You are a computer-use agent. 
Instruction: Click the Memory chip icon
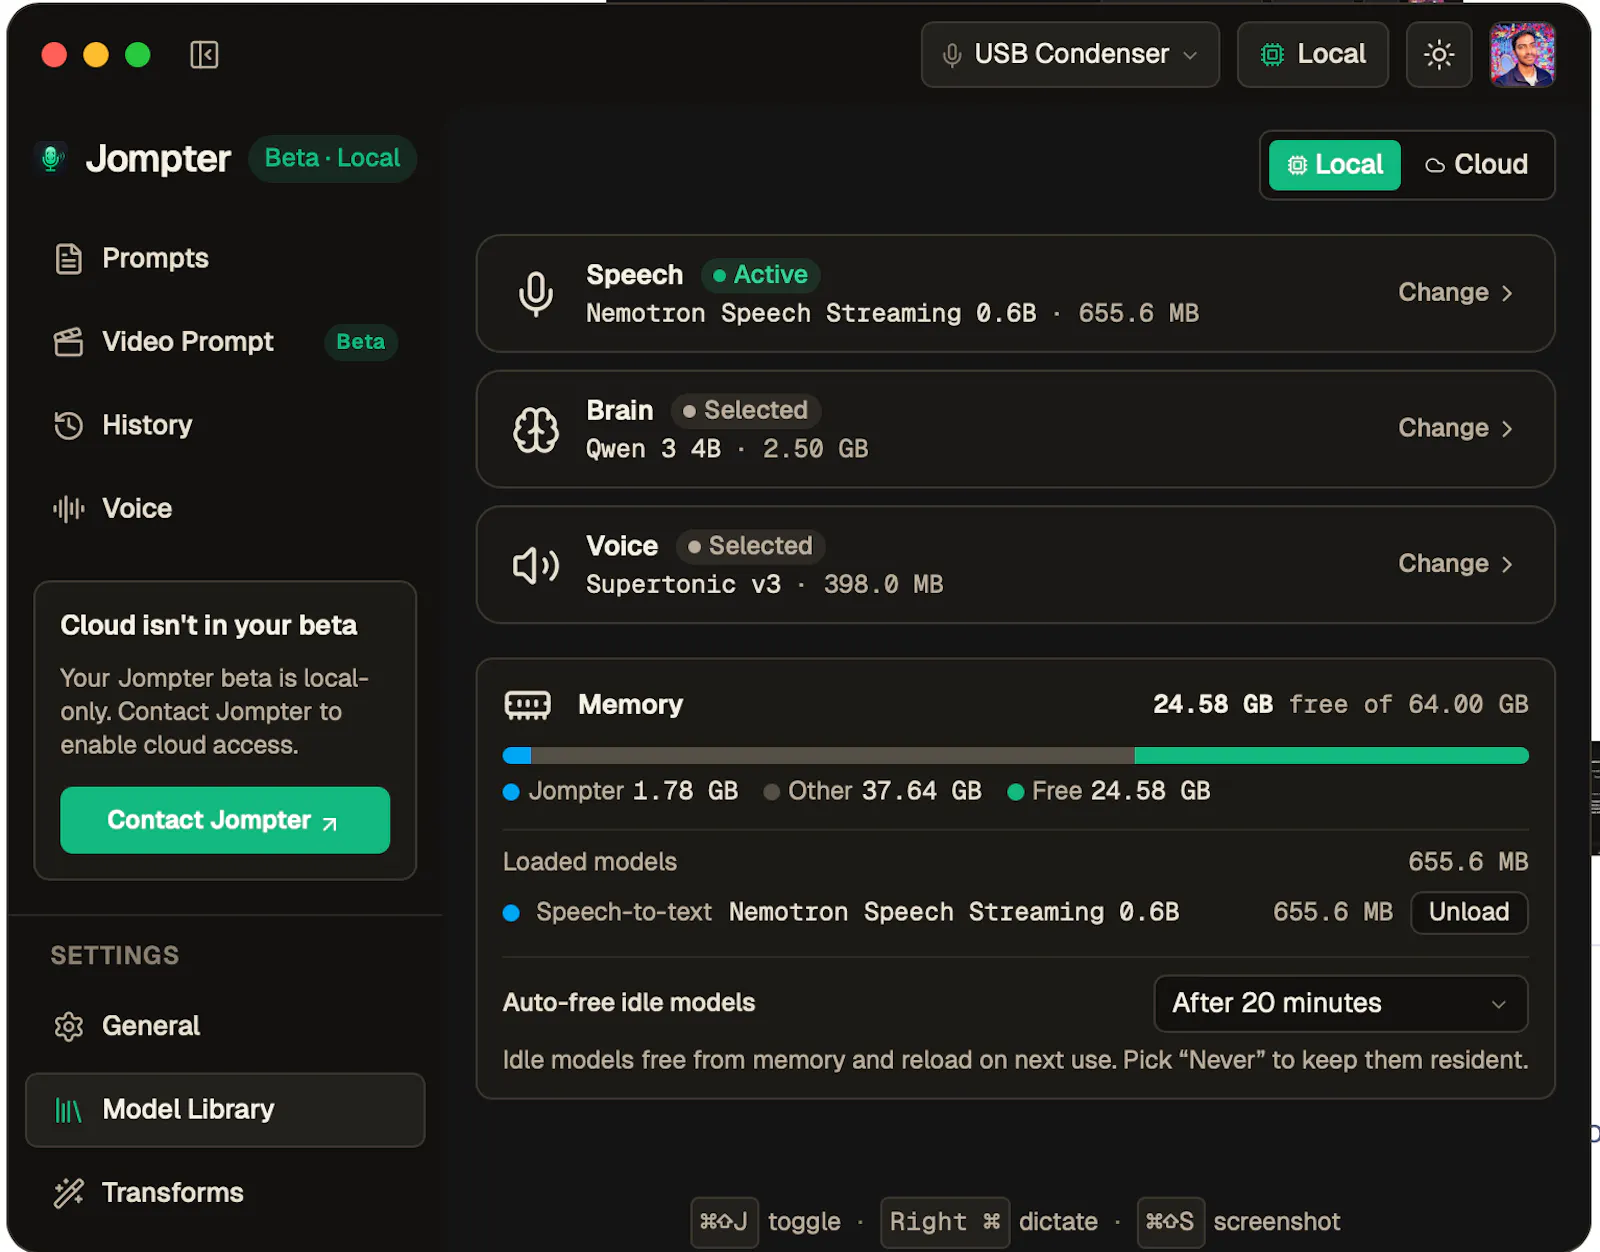pos(527,705)
